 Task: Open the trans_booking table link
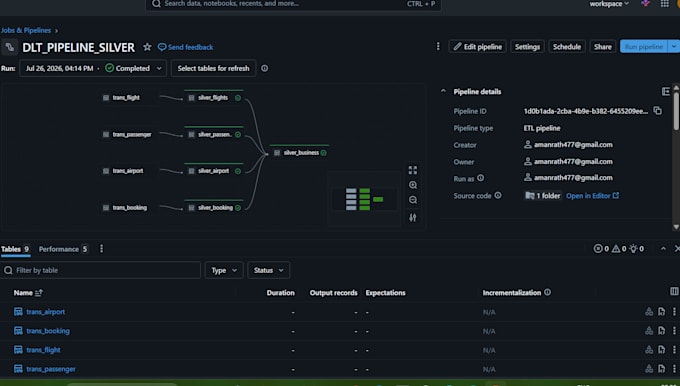(48, 331)
